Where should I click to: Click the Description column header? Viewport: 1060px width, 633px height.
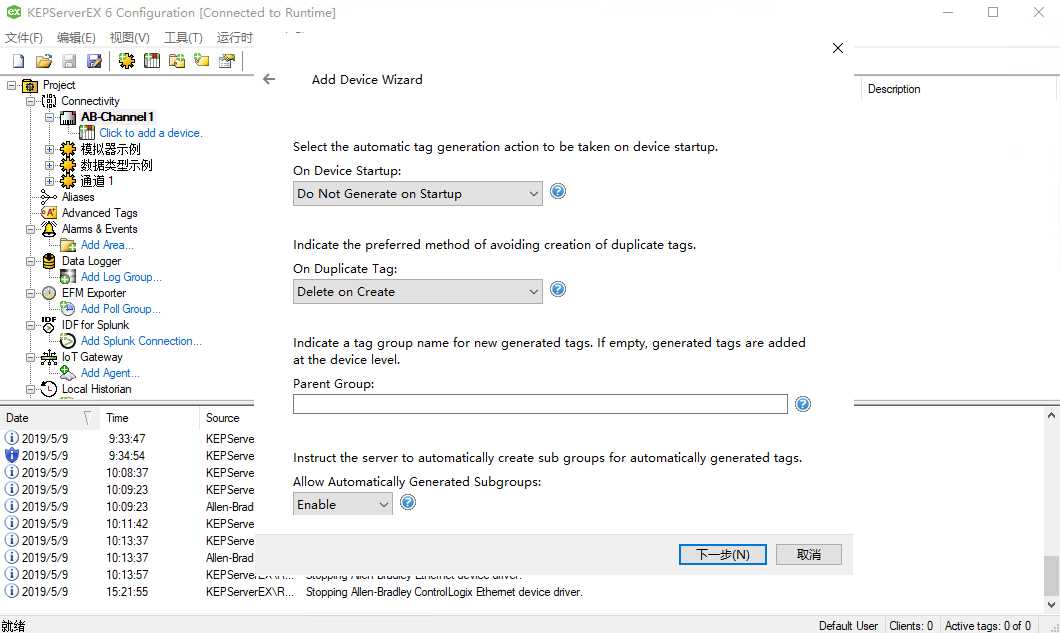tap(894, 89)
